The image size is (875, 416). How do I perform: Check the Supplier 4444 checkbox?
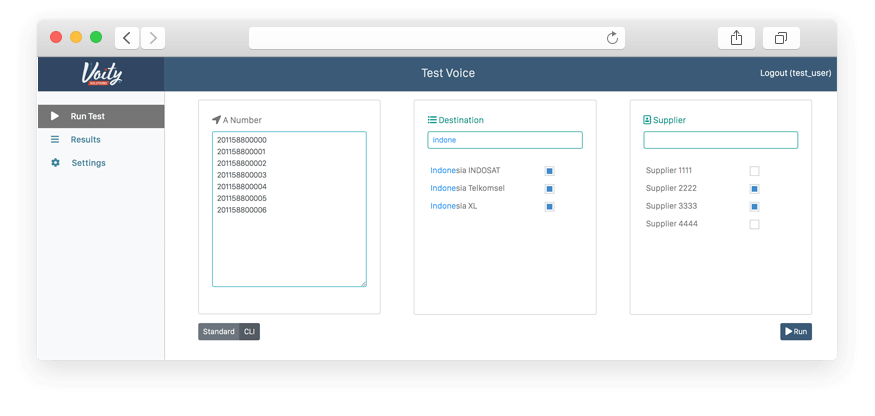click(754, 225)
